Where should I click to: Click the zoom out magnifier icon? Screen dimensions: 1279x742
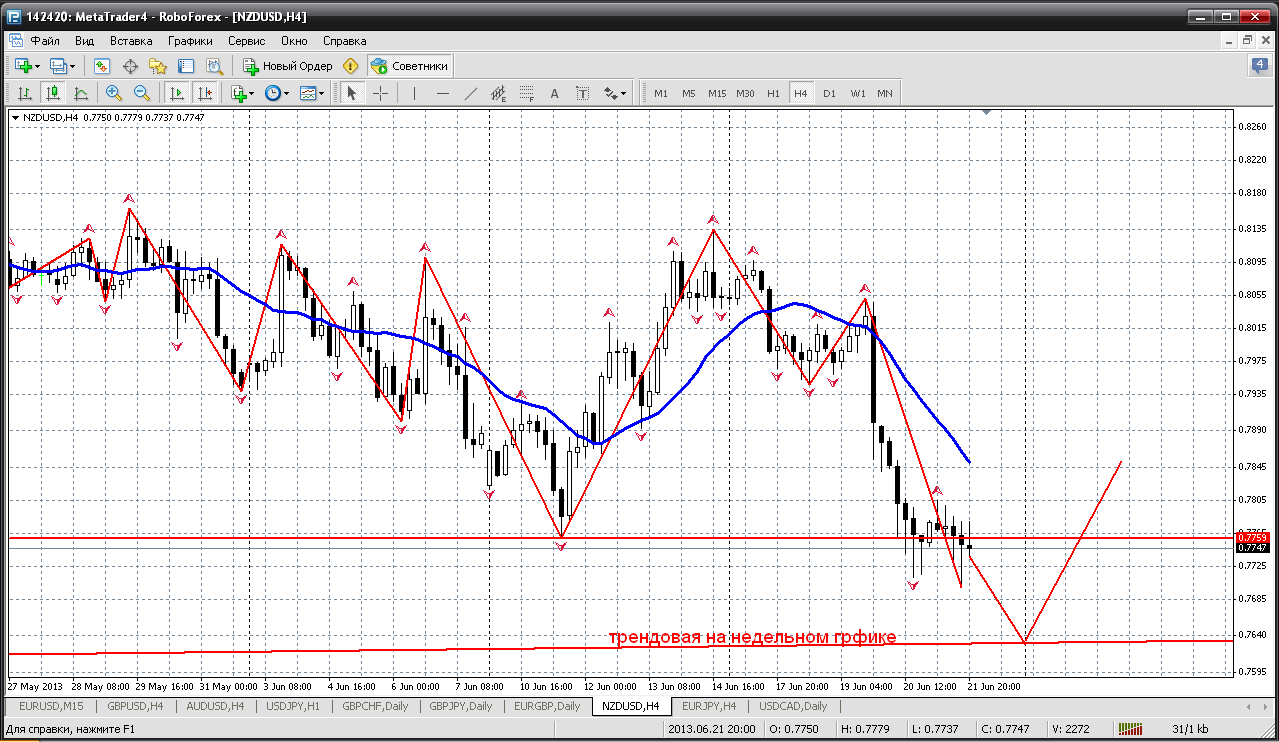pos(142,93)
